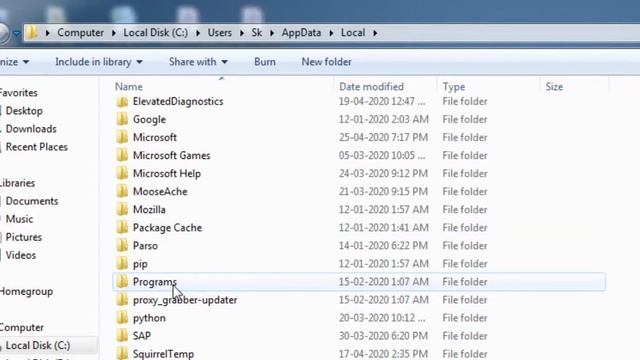Expand the arrow after Users breadcrumb

[x=242, y=33]
